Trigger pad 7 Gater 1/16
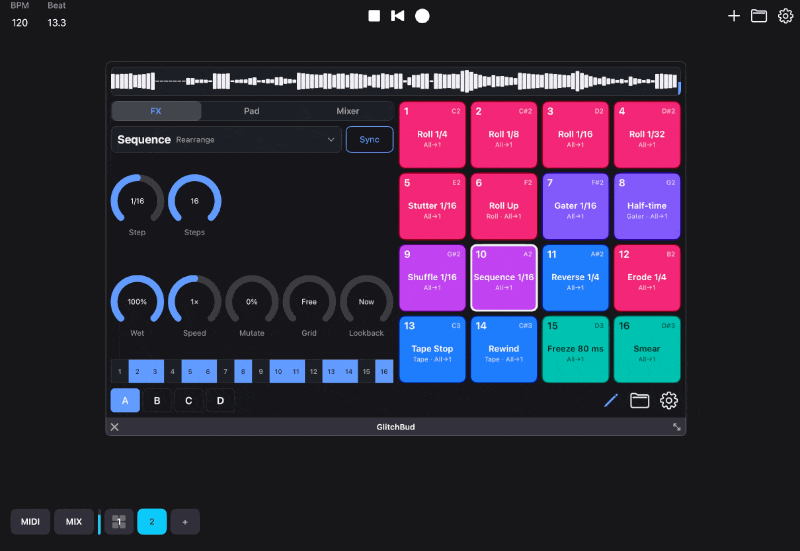The width and height of the screenshot is (800, 551). (x=576, y=206)
